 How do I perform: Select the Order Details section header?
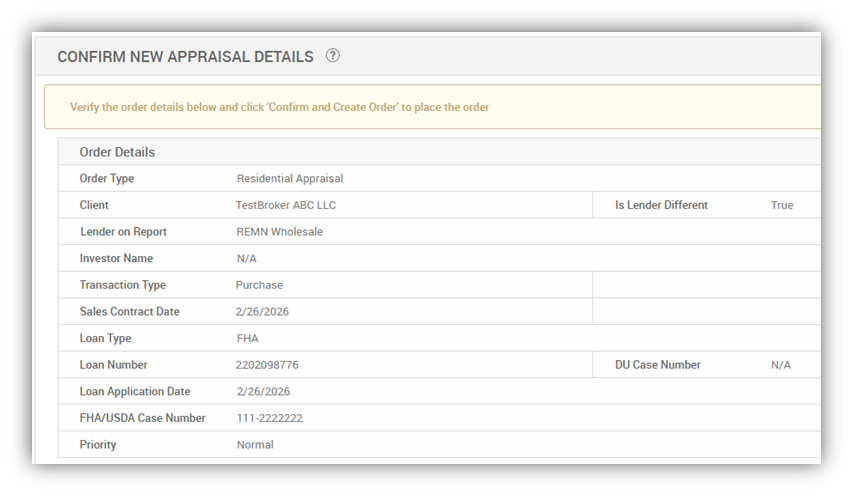click(x=117, y=152)
